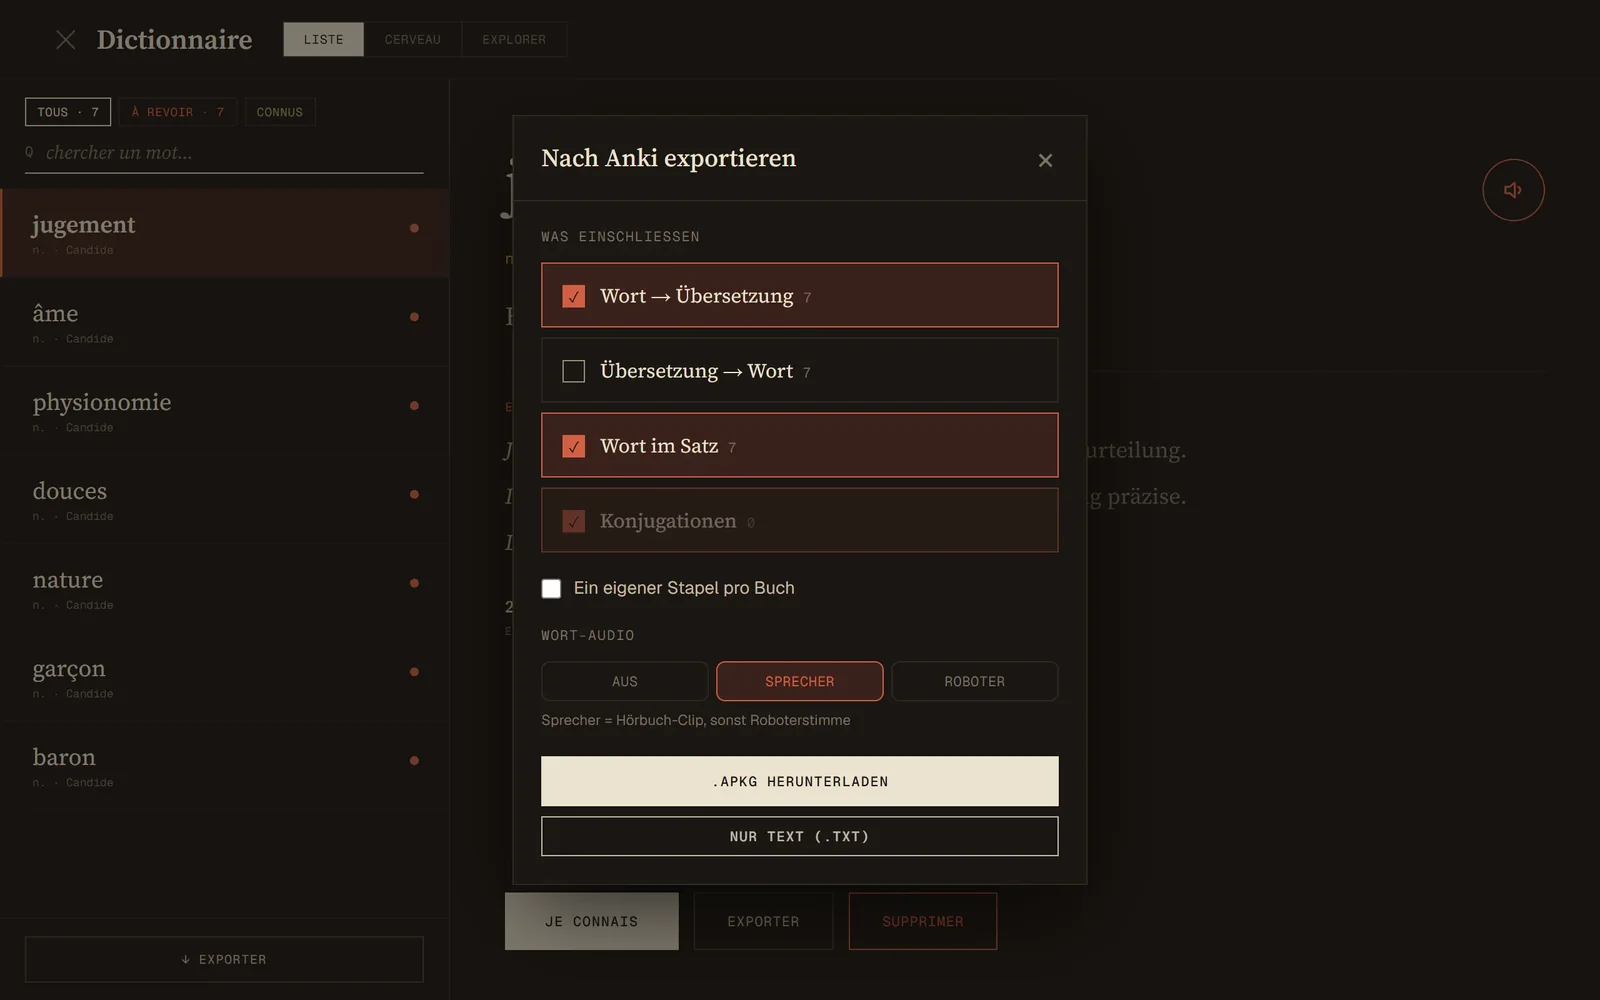Close the Dictionnaire panel with the X icon
This screenshot has width=1600, height=1000.
click(x=66, y=40)
